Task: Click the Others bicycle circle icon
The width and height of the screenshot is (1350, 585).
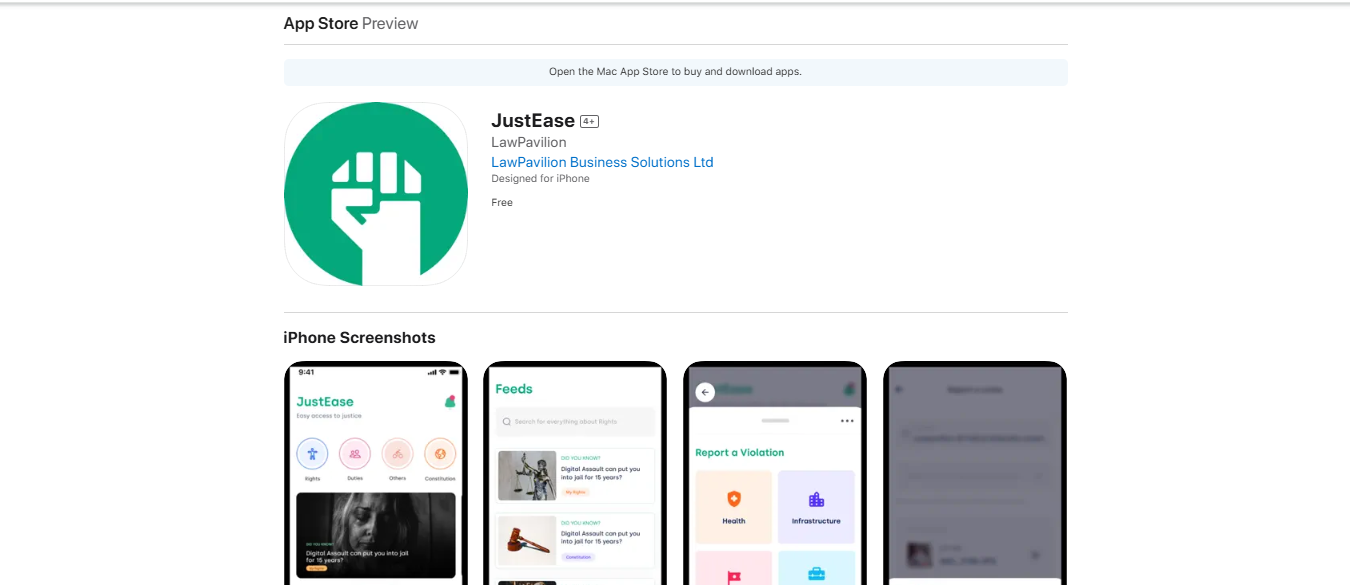Action: point(398,454)
